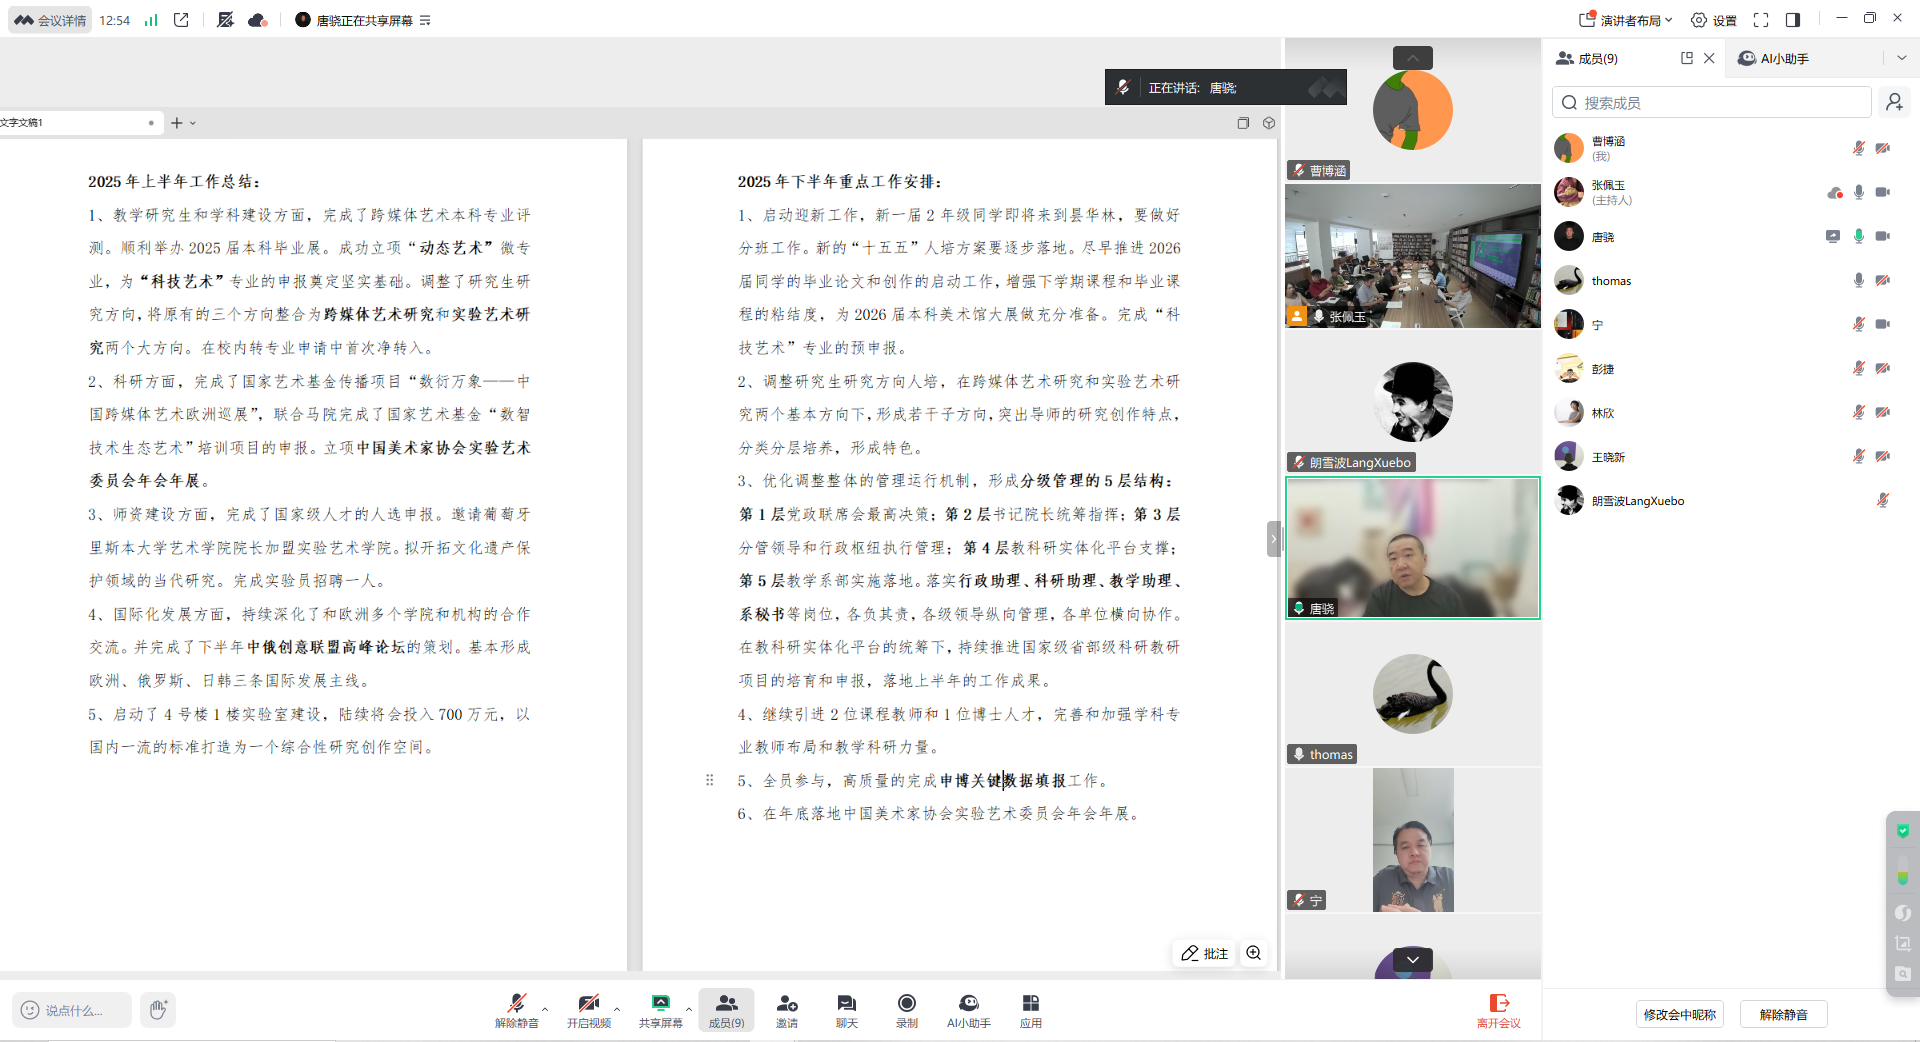
Task: Click the magnifier zoom icon beside 批注
Action: pyautogui.click(x=1253, y=953)
